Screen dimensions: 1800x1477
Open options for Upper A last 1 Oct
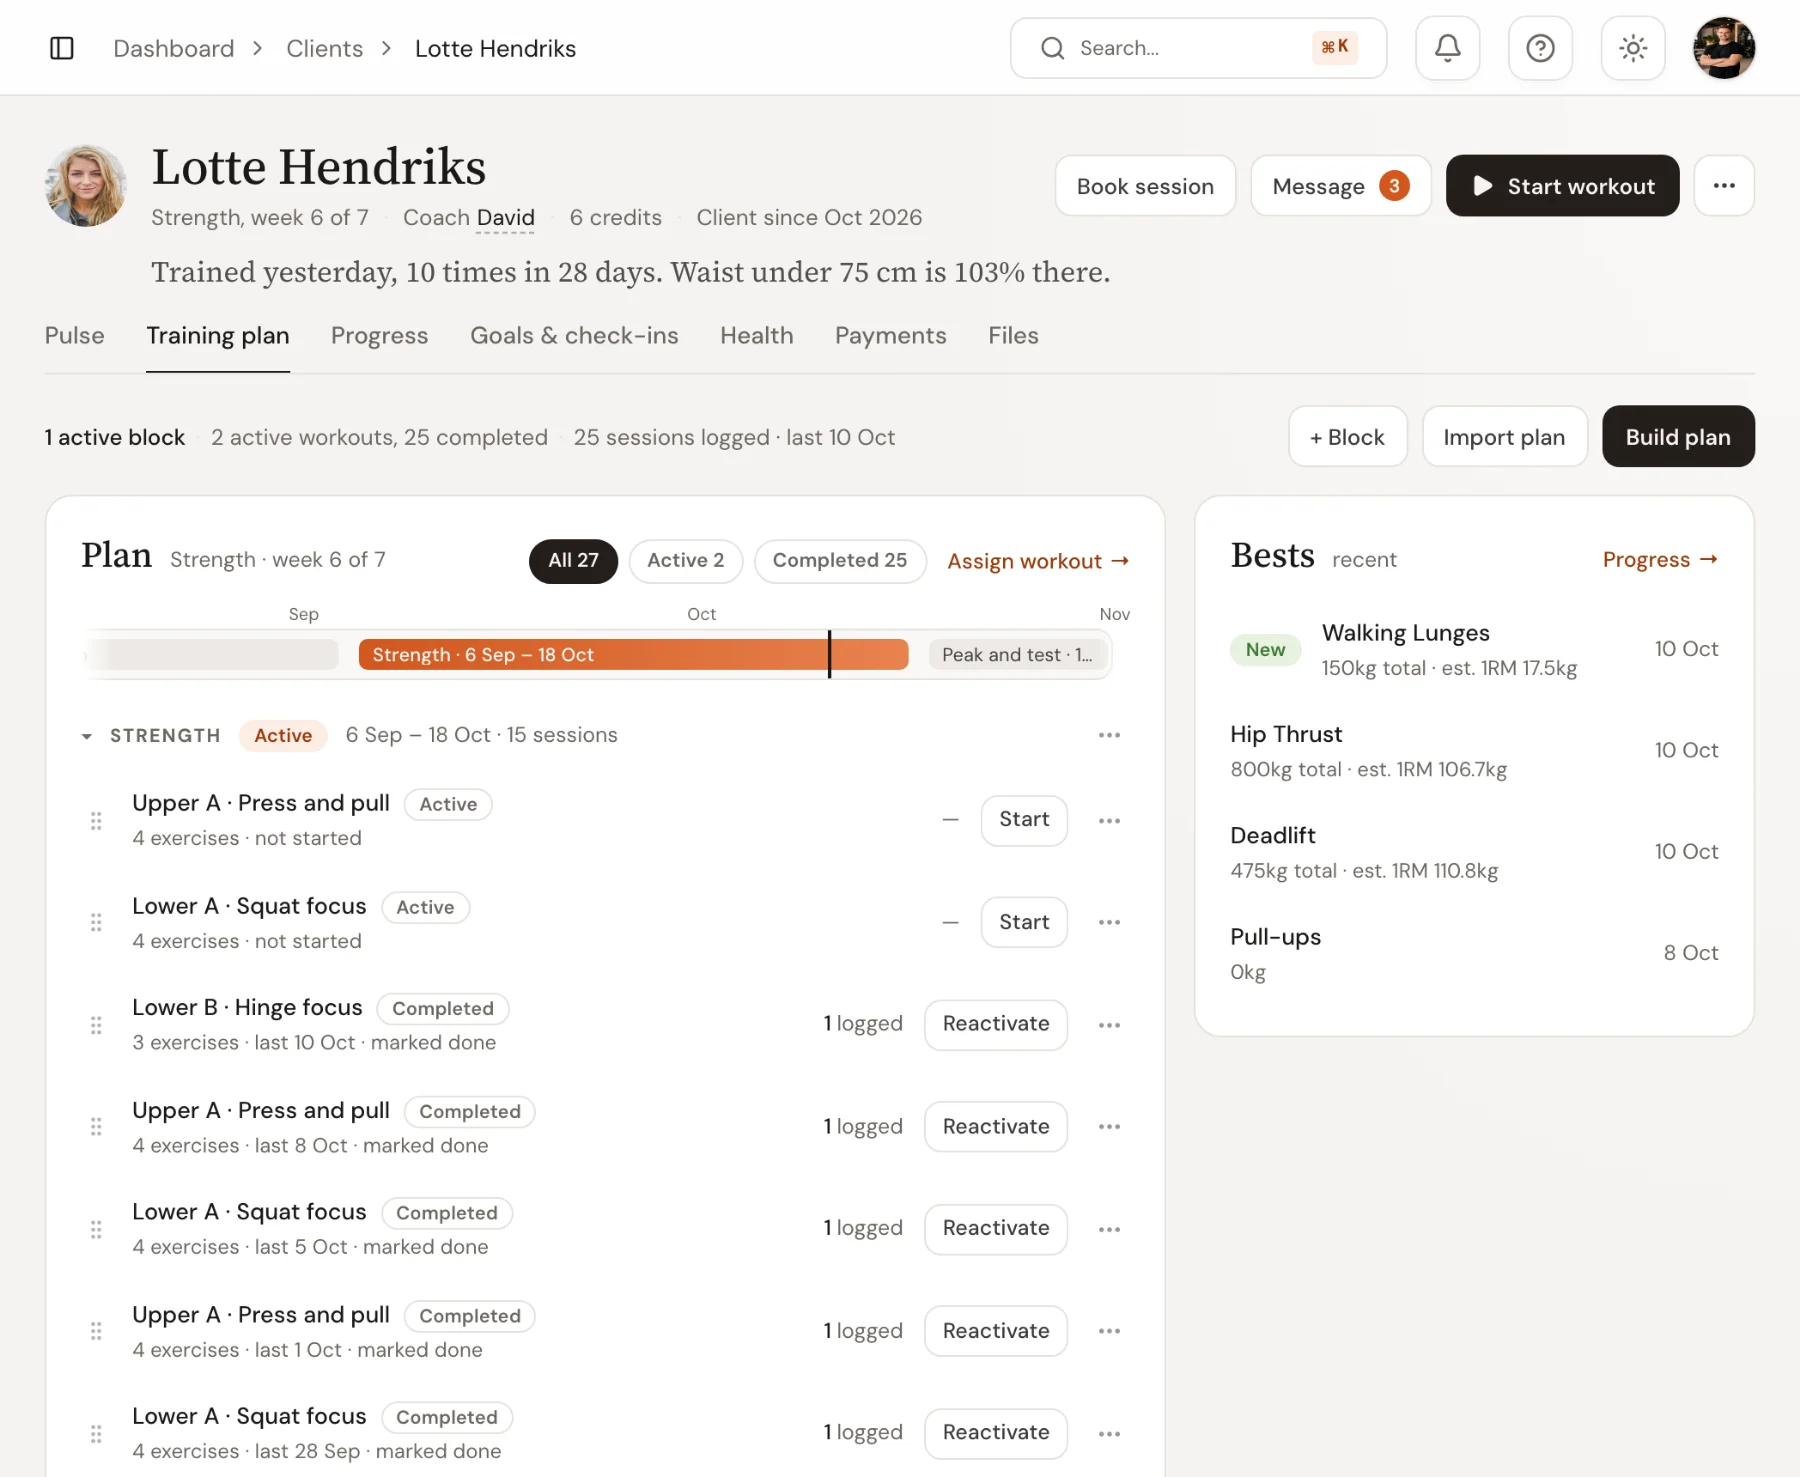[1109, 1331]
